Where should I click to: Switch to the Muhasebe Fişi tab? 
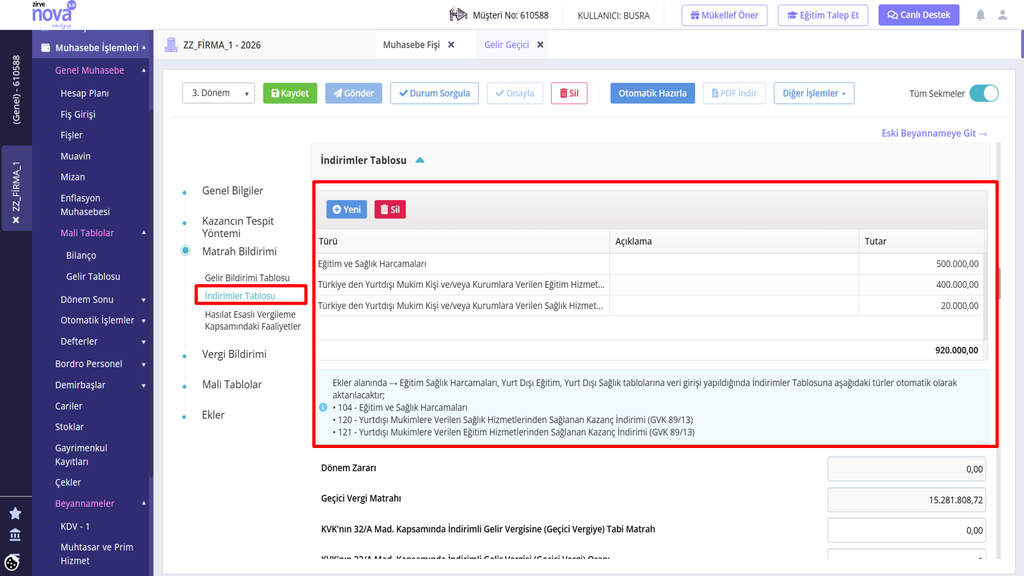[411, 45]
